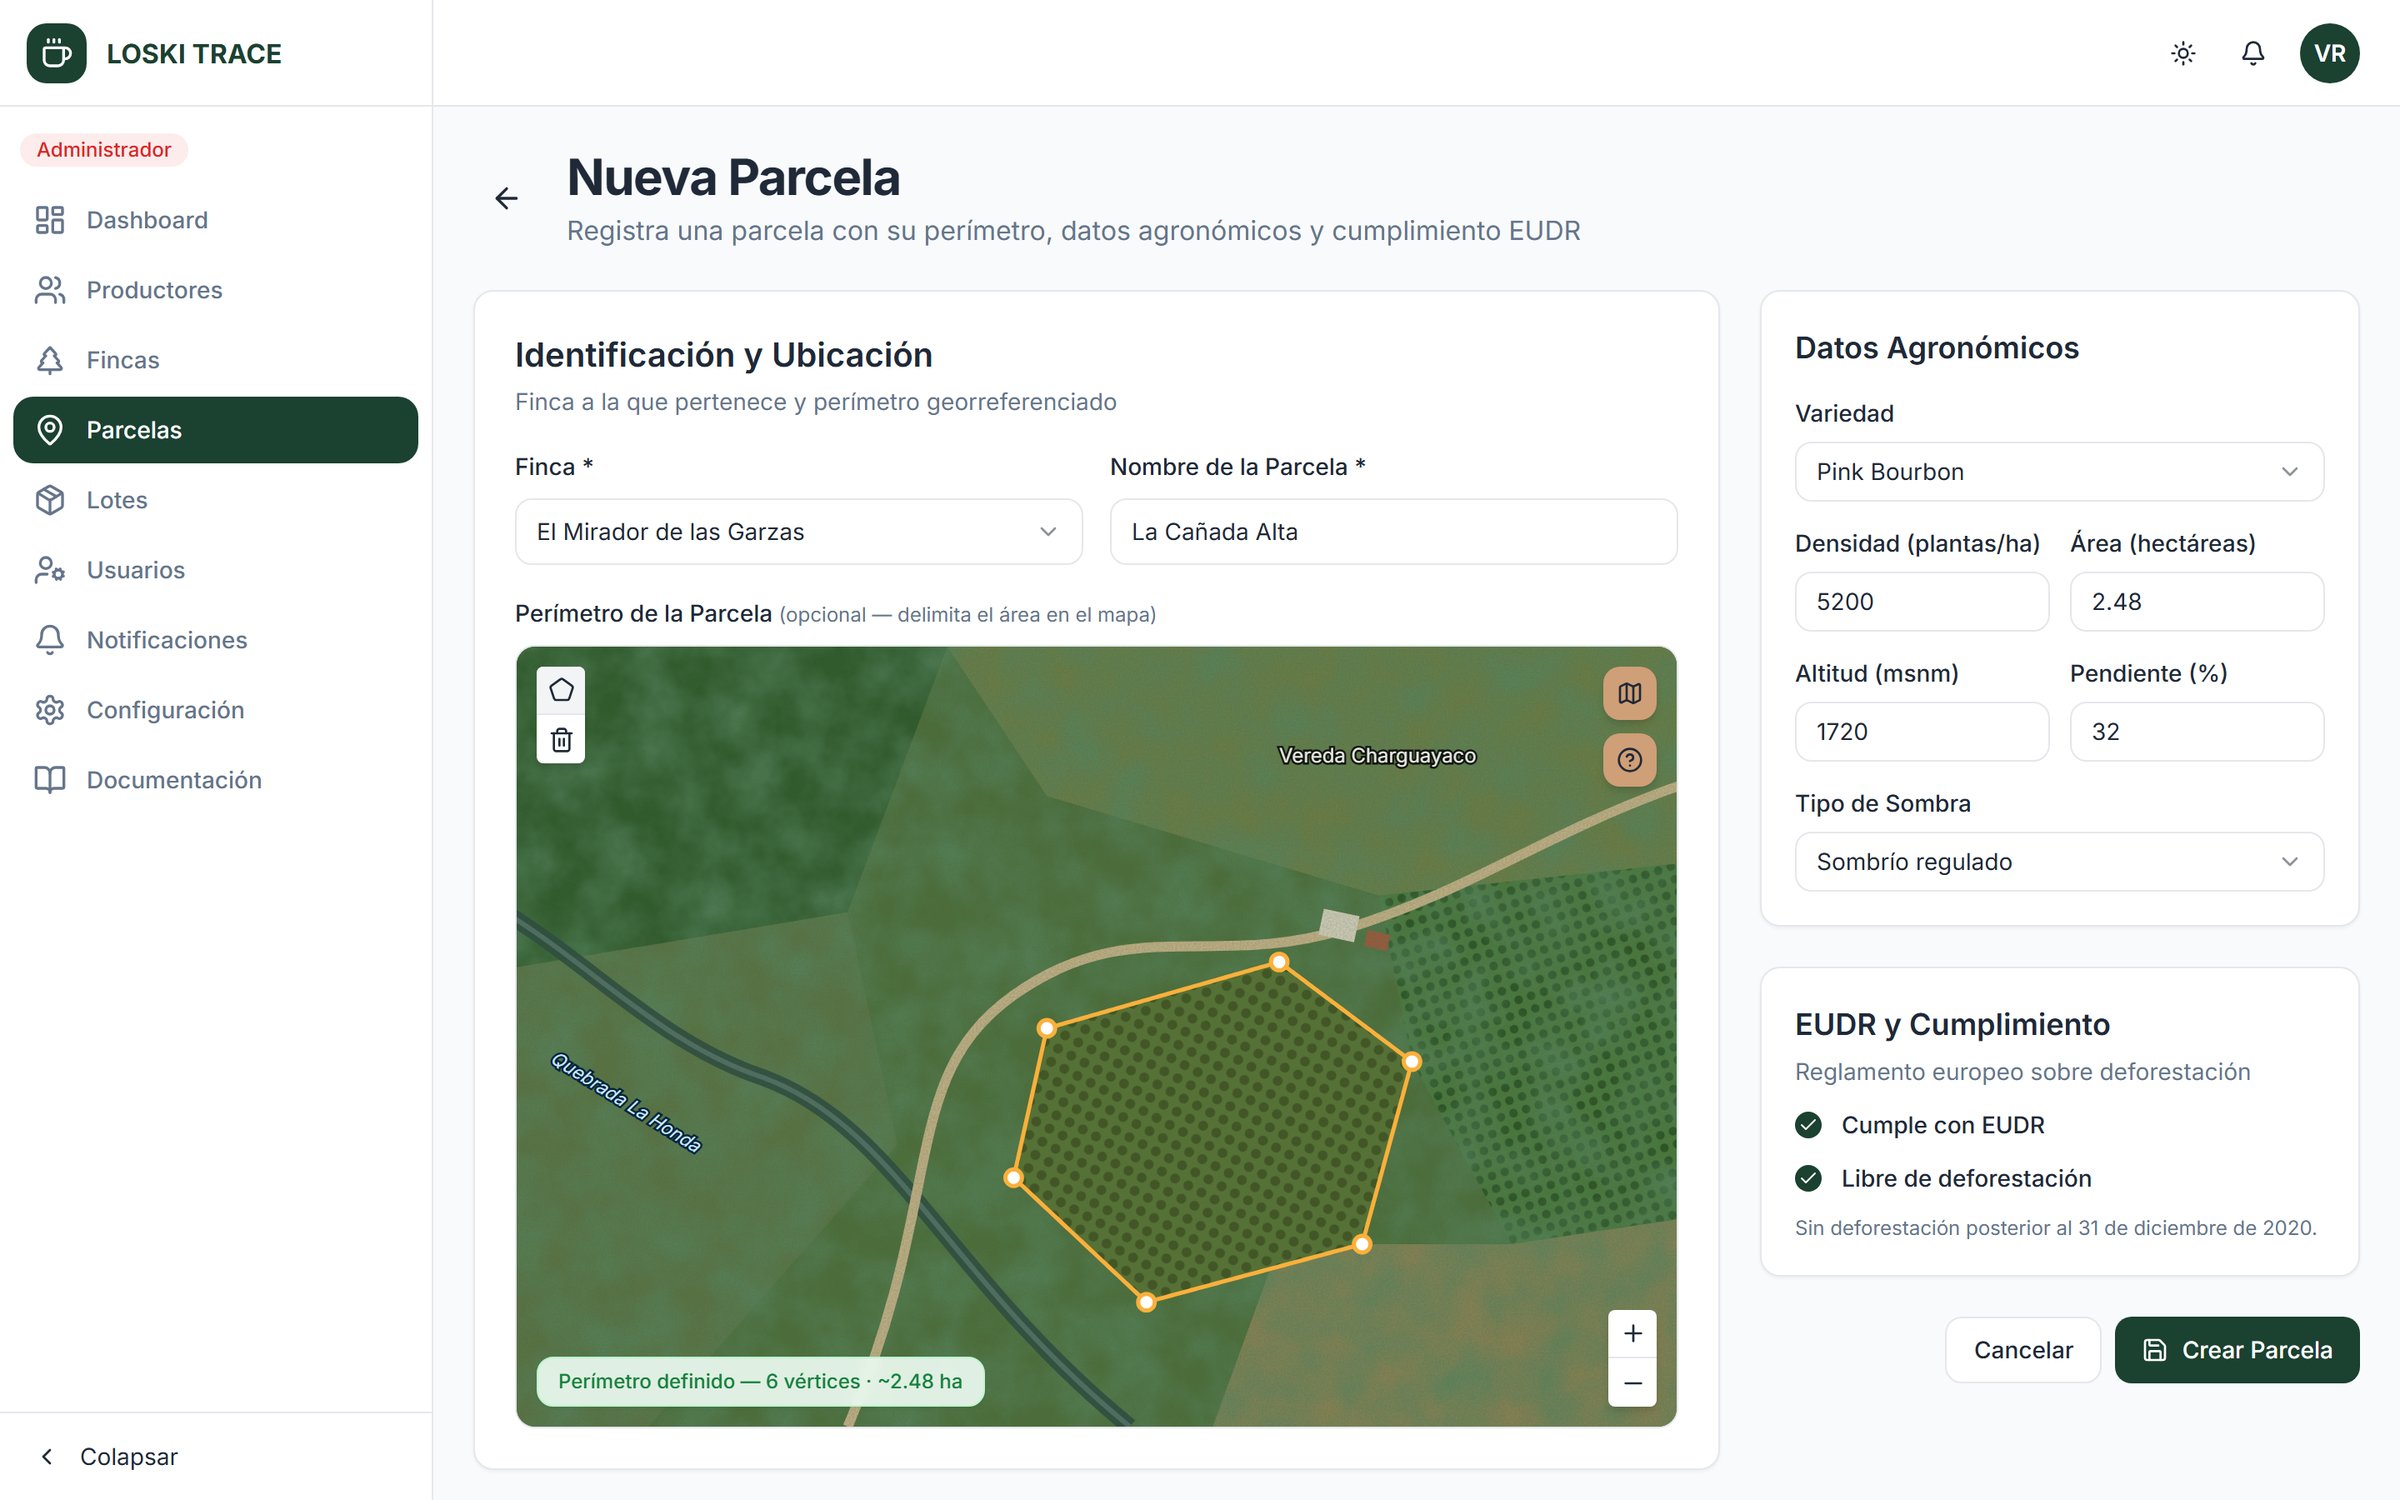
Task: Click the Cancelar button
Action: pyautogui.click(x=2022, y=1350)
